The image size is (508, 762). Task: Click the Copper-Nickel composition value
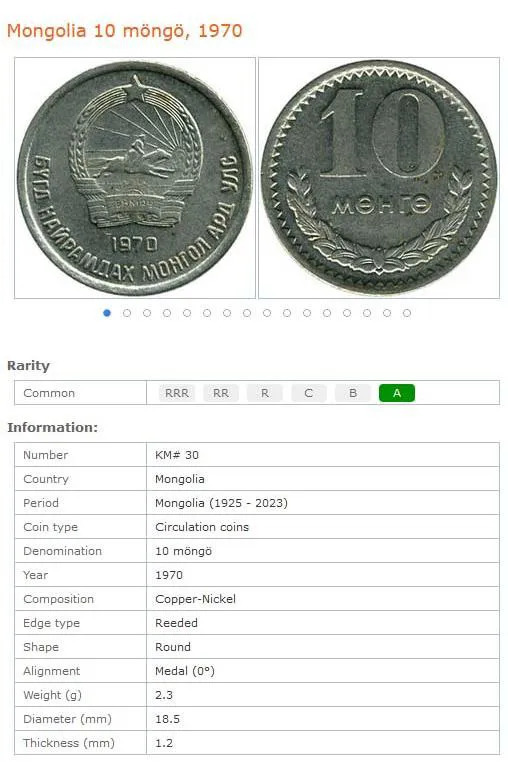pos(195,599)
